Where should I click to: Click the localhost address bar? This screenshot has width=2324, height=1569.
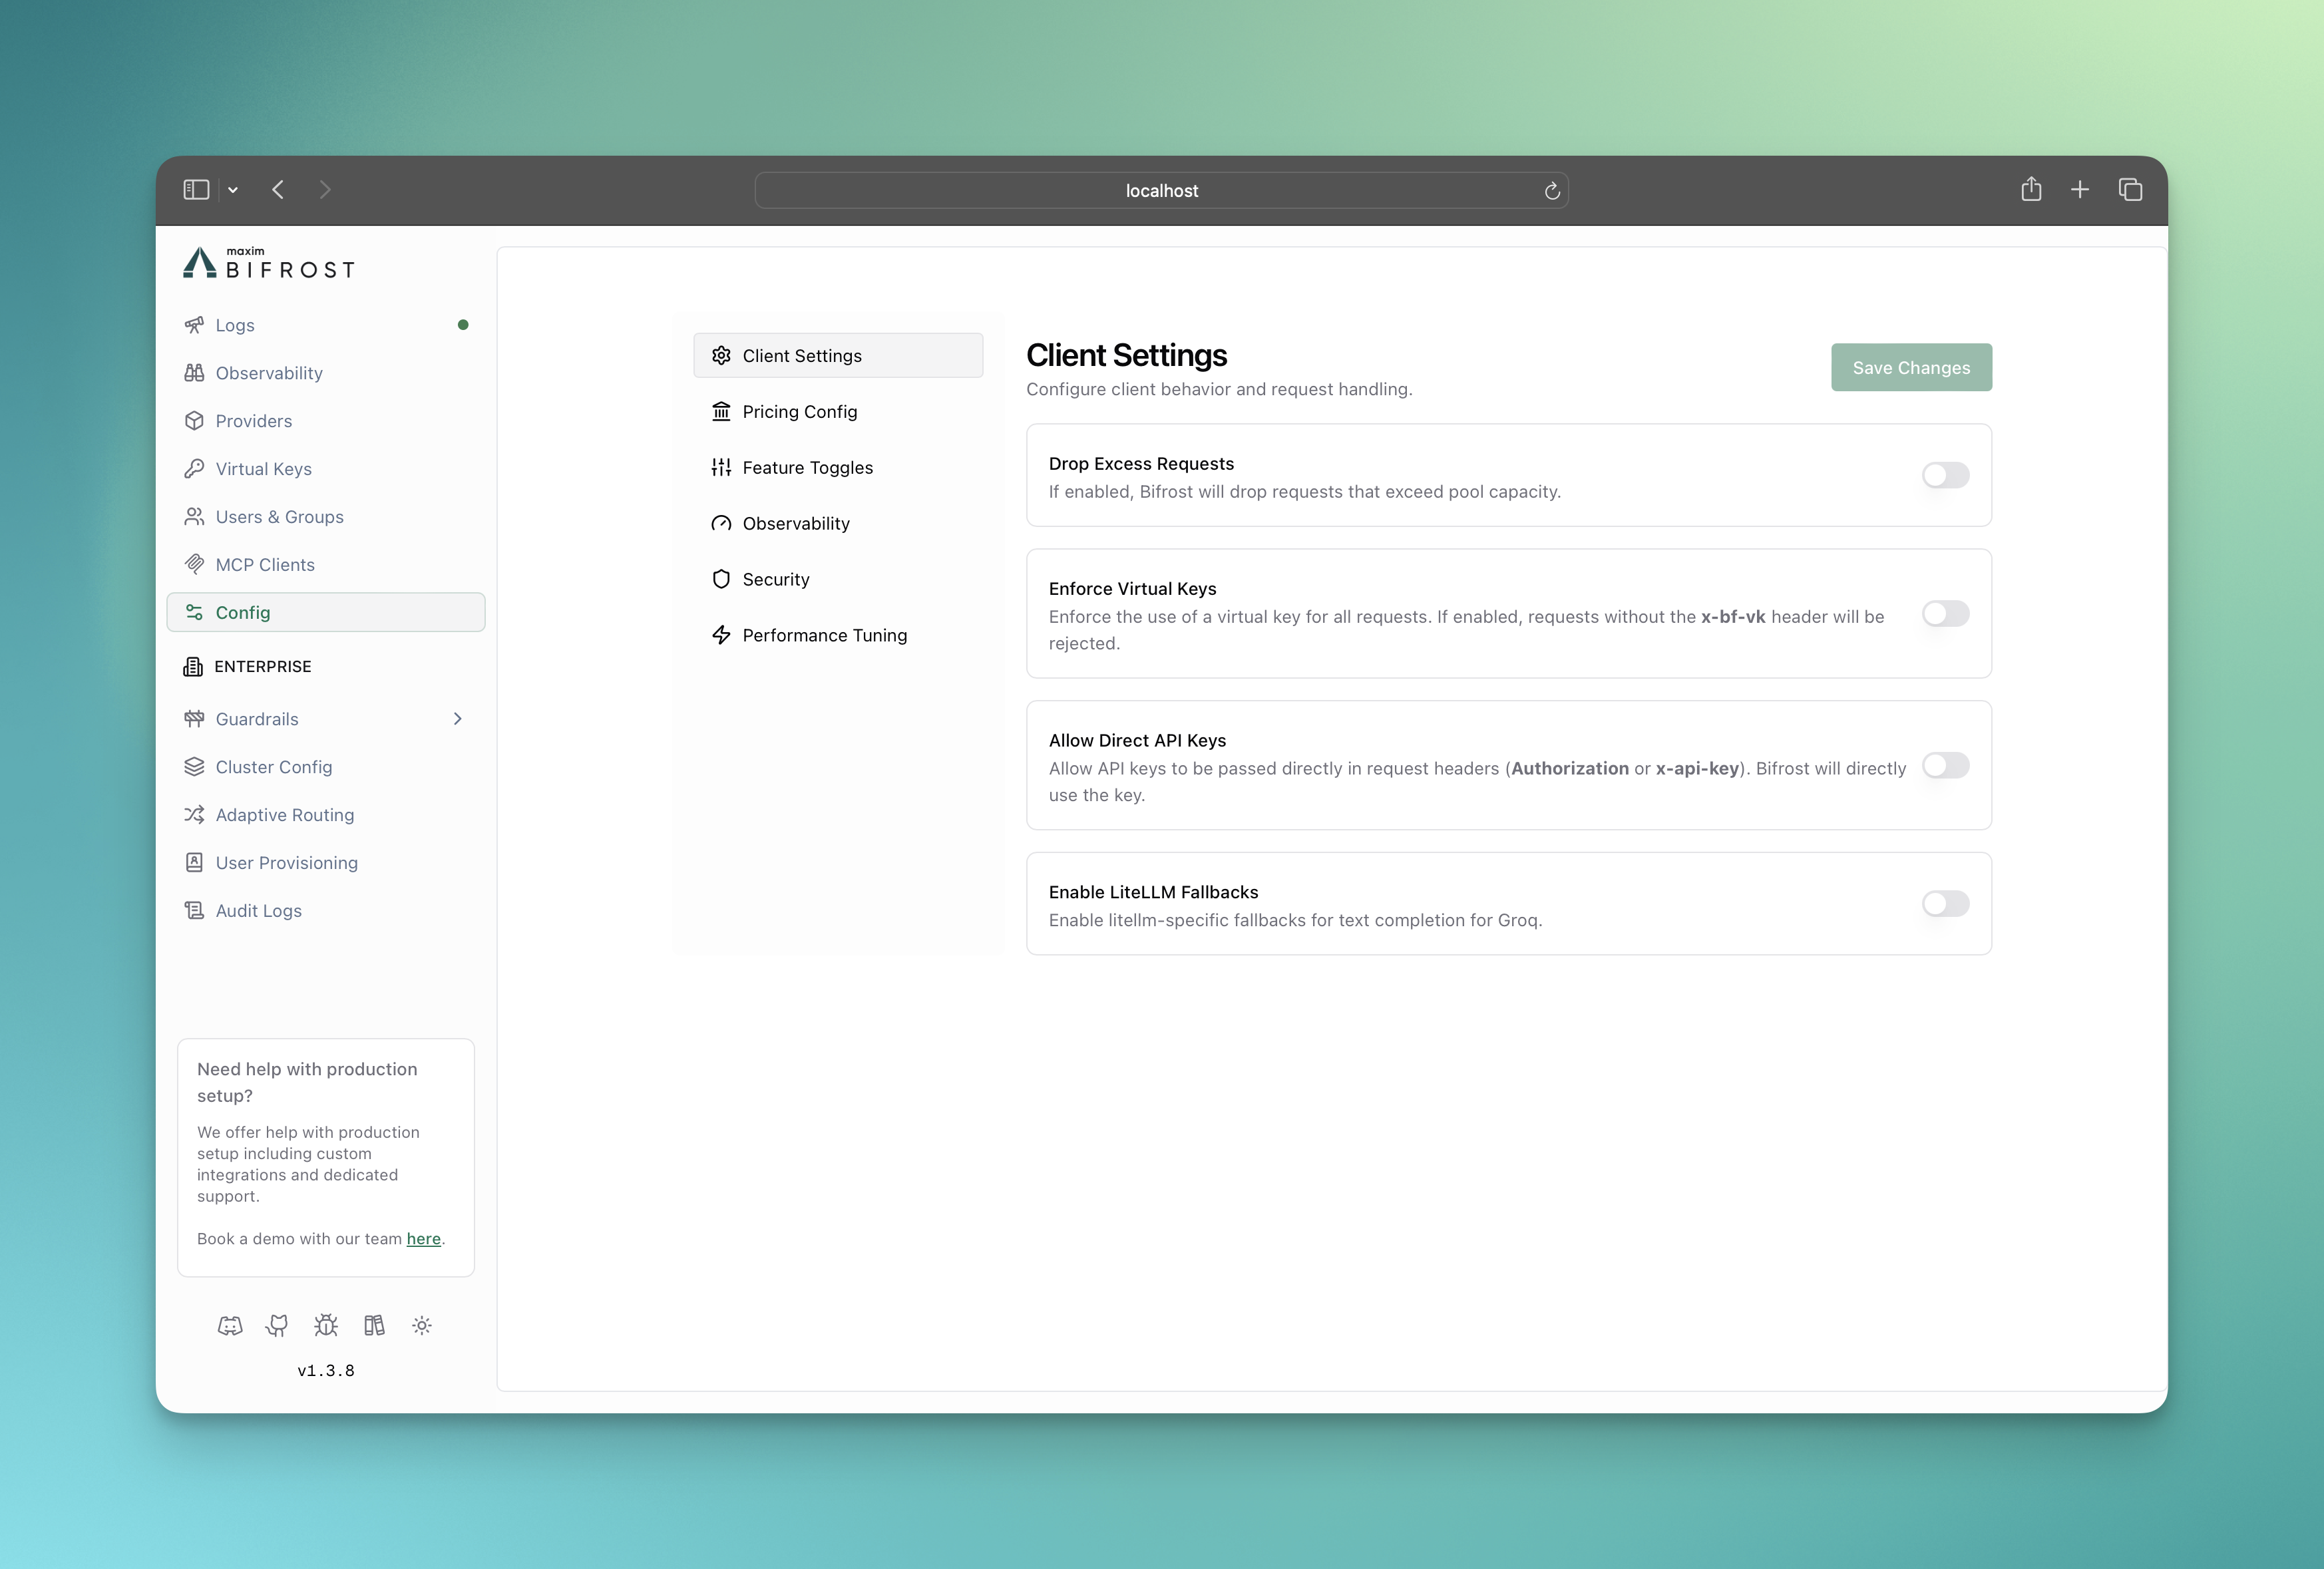pyautogui.click(x=1160, y=190)
